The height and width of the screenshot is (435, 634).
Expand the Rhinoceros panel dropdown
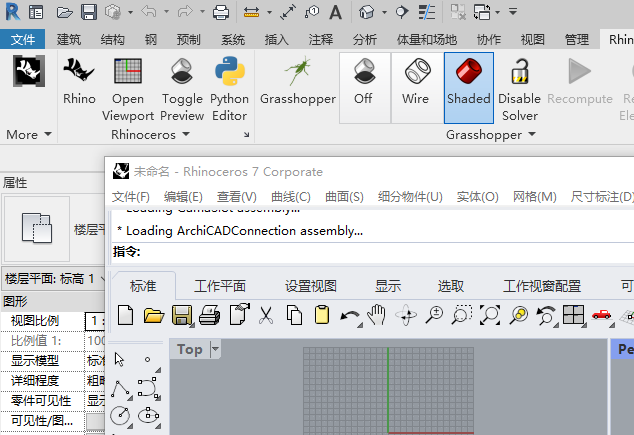coord(150,134)
